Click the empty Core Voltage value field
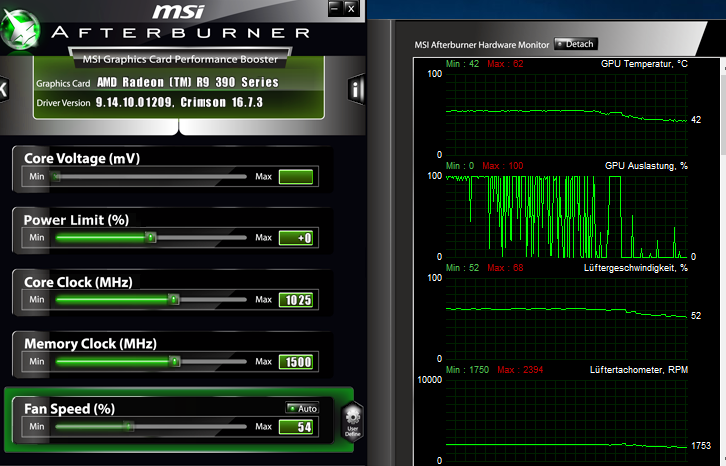726x466 pixels. click(x=296, y=176)
